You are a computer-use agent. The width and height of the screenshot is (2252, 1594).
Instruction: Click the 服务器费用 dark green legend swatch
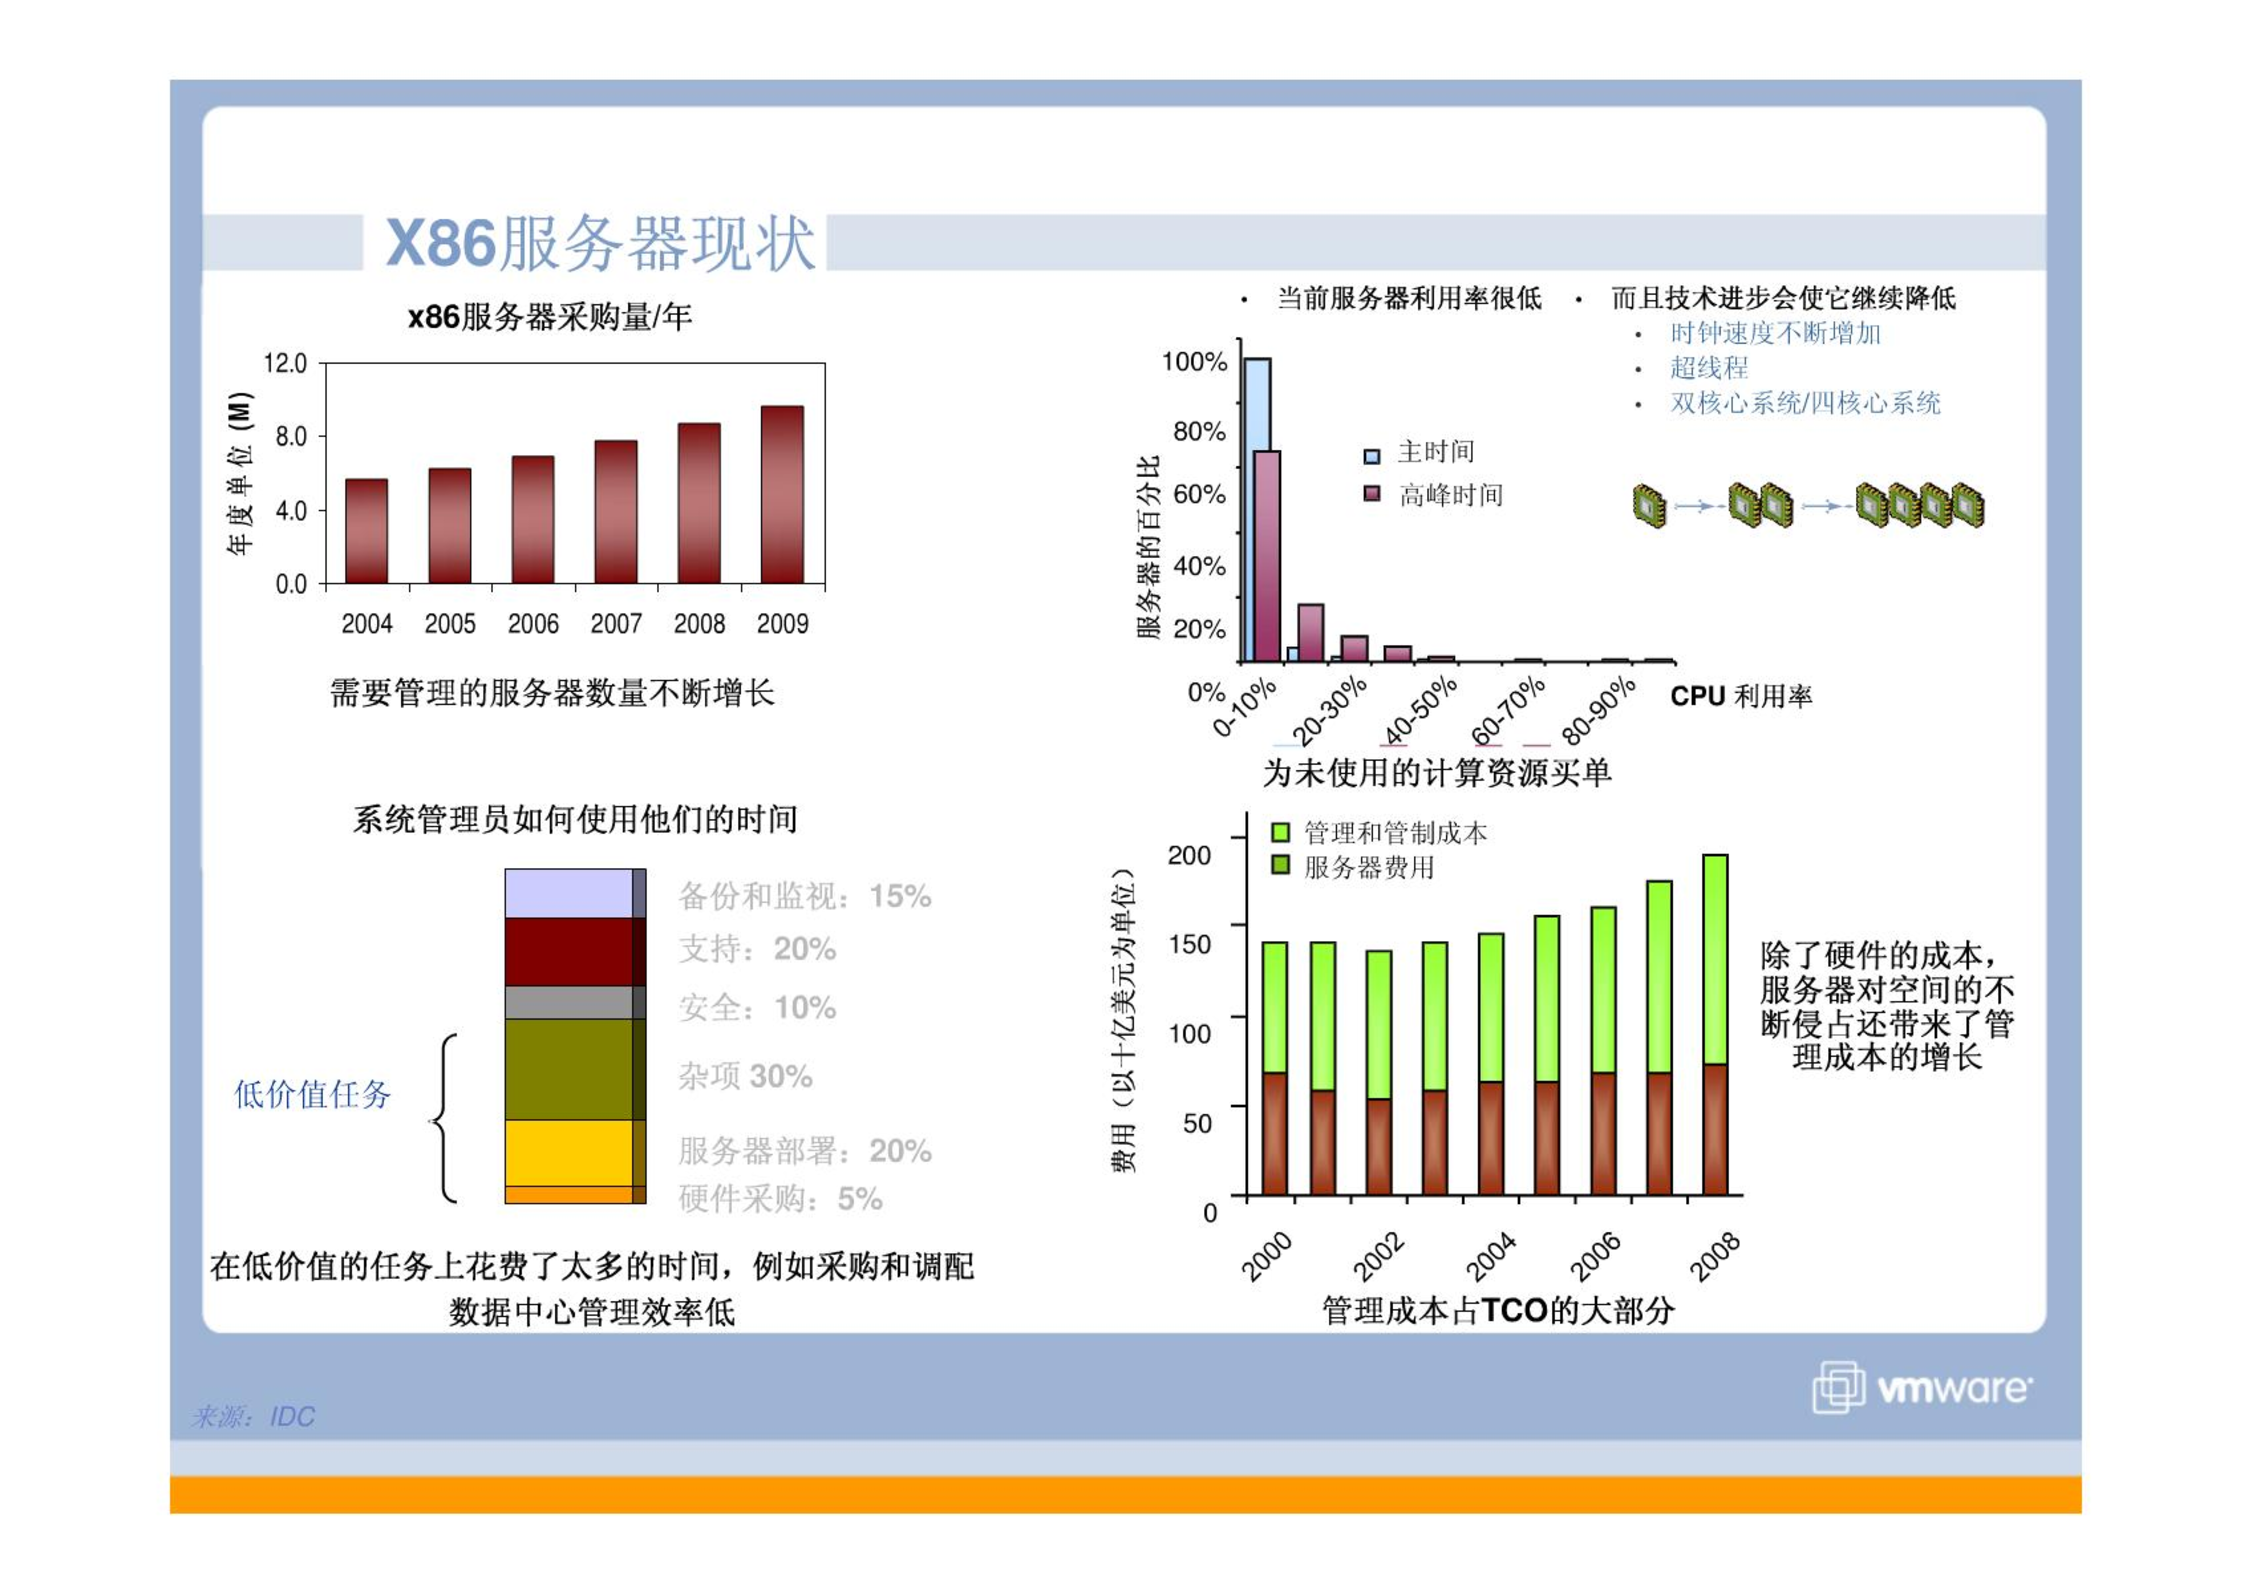point(1279,865)
